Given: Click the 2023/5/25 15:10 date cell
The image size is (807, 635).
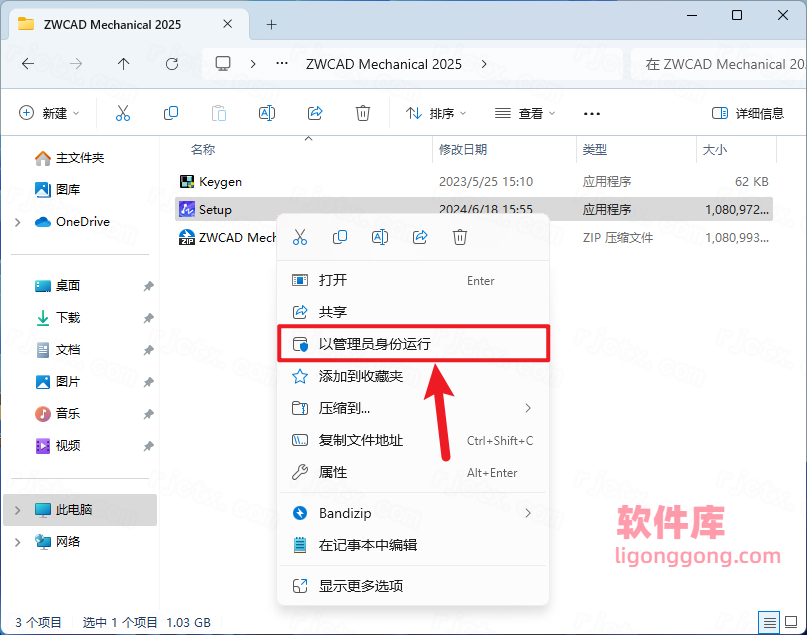Looking at the screenshot, I should pyautogui.click(x=486, y=182).
